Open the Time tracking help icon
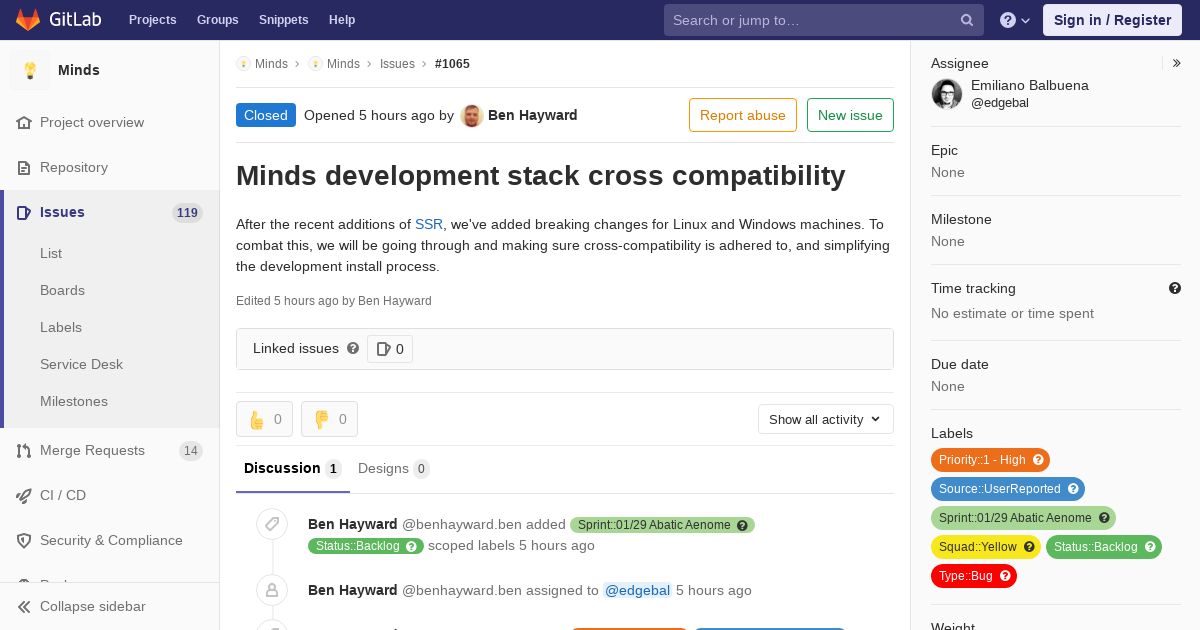1200x630 pixels. point(1175,288)
